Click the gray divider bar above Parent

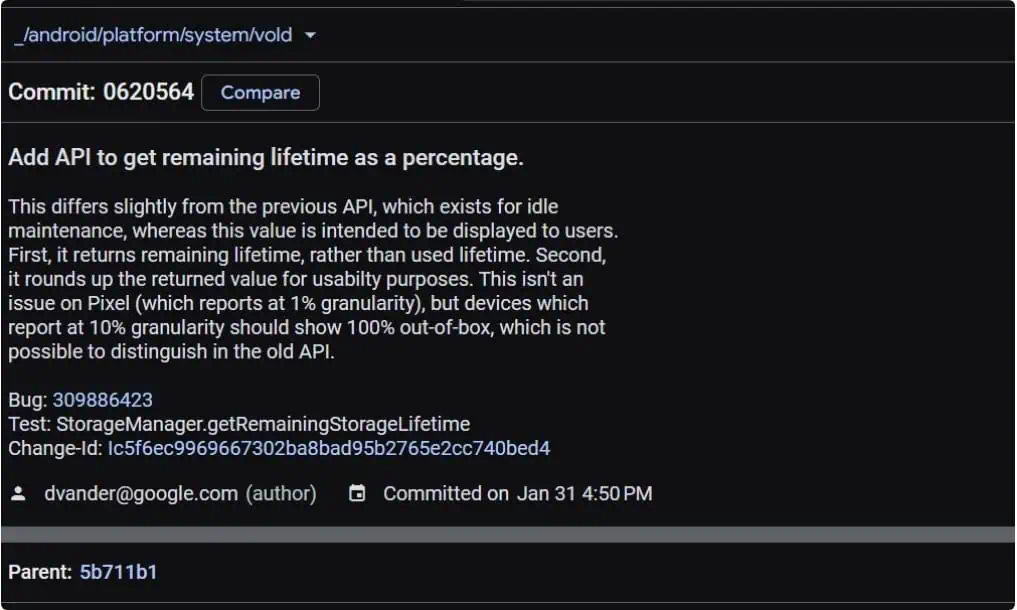pyautogui.click(x=508, y=534)
